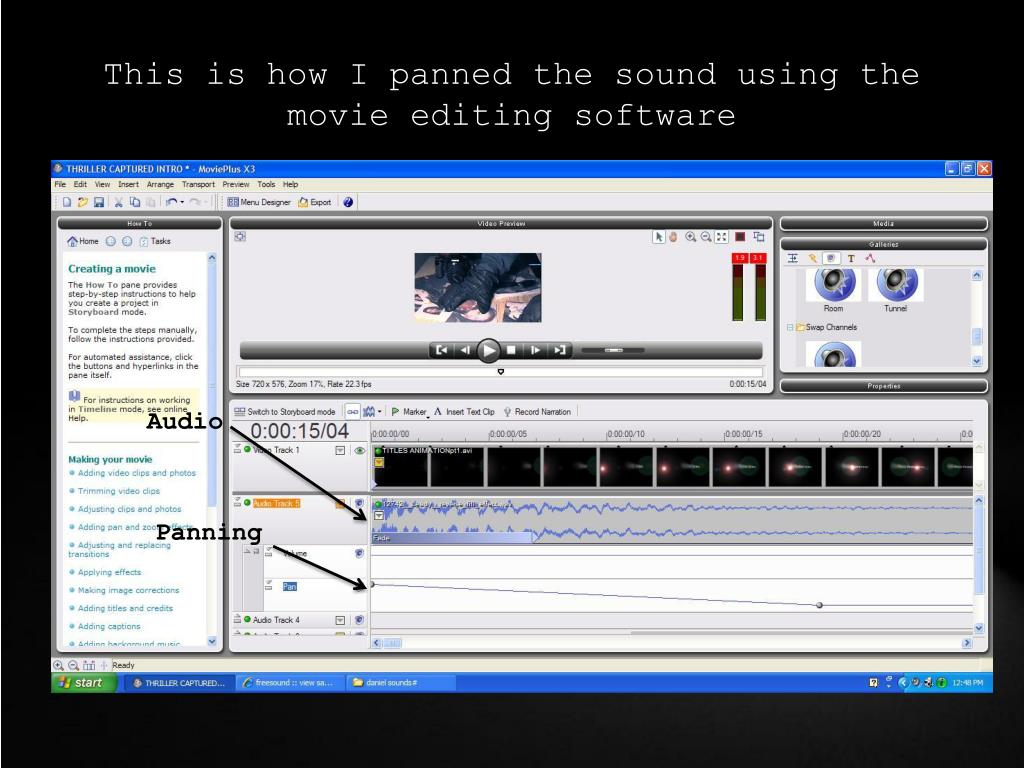Screen dimensions: 1024x768
Task: Open the File menu
Action: [61, 185]
